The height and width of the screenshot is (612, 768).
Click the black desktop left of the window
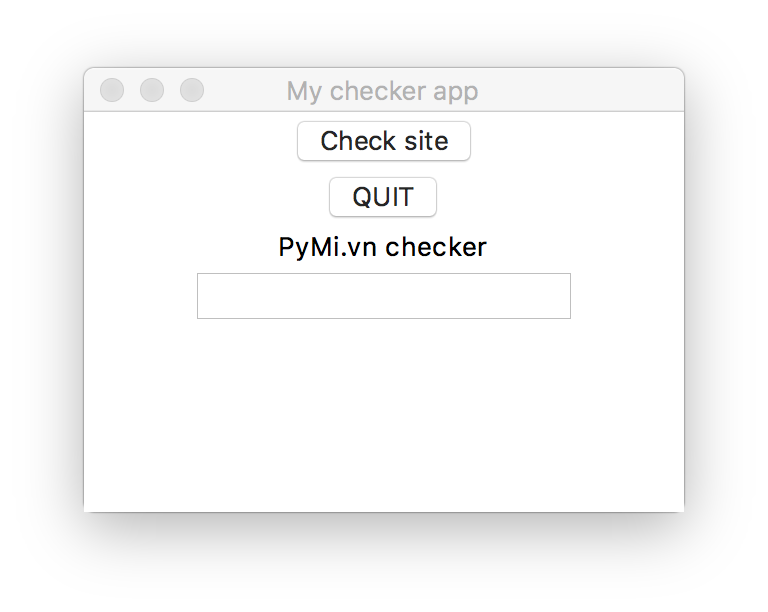click(40, 300)
